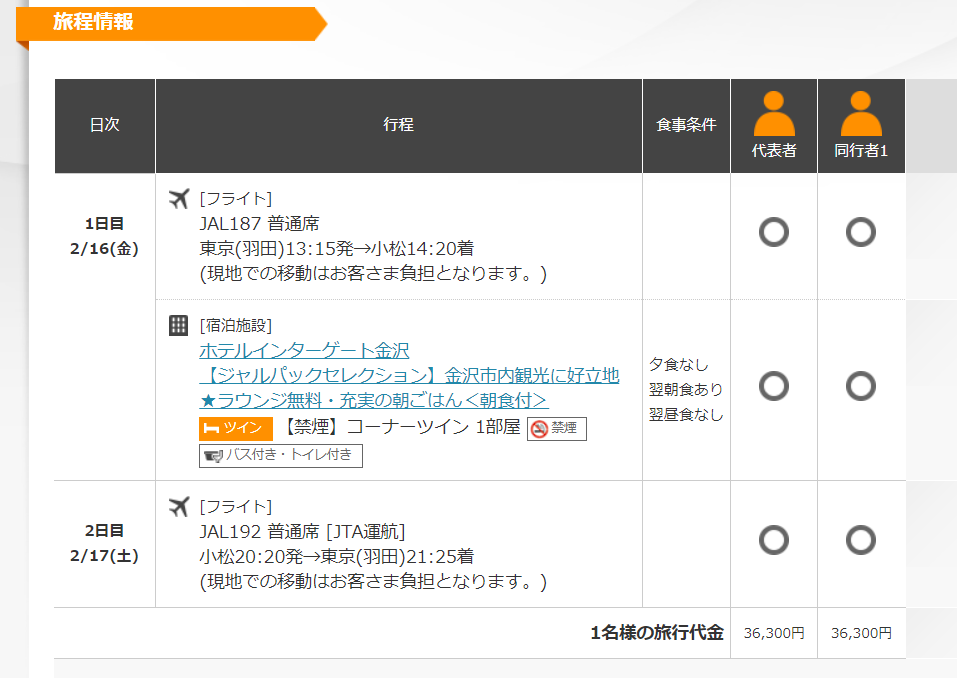Click the [フライト] label on day 1

pos(236,198)
